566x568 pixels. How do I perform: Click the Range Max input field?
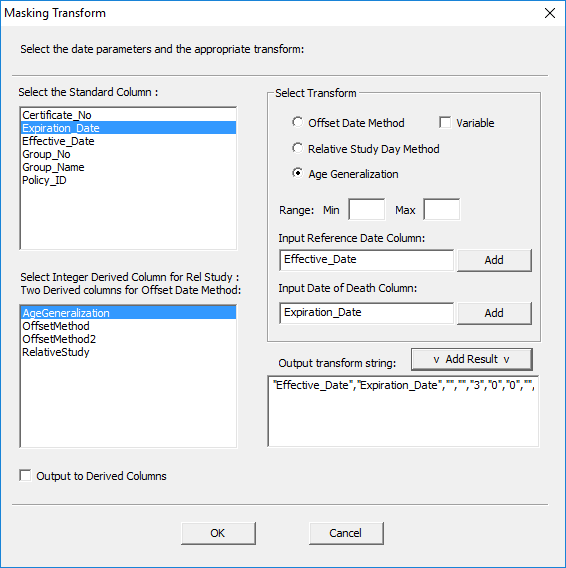[x=442, y=209]
